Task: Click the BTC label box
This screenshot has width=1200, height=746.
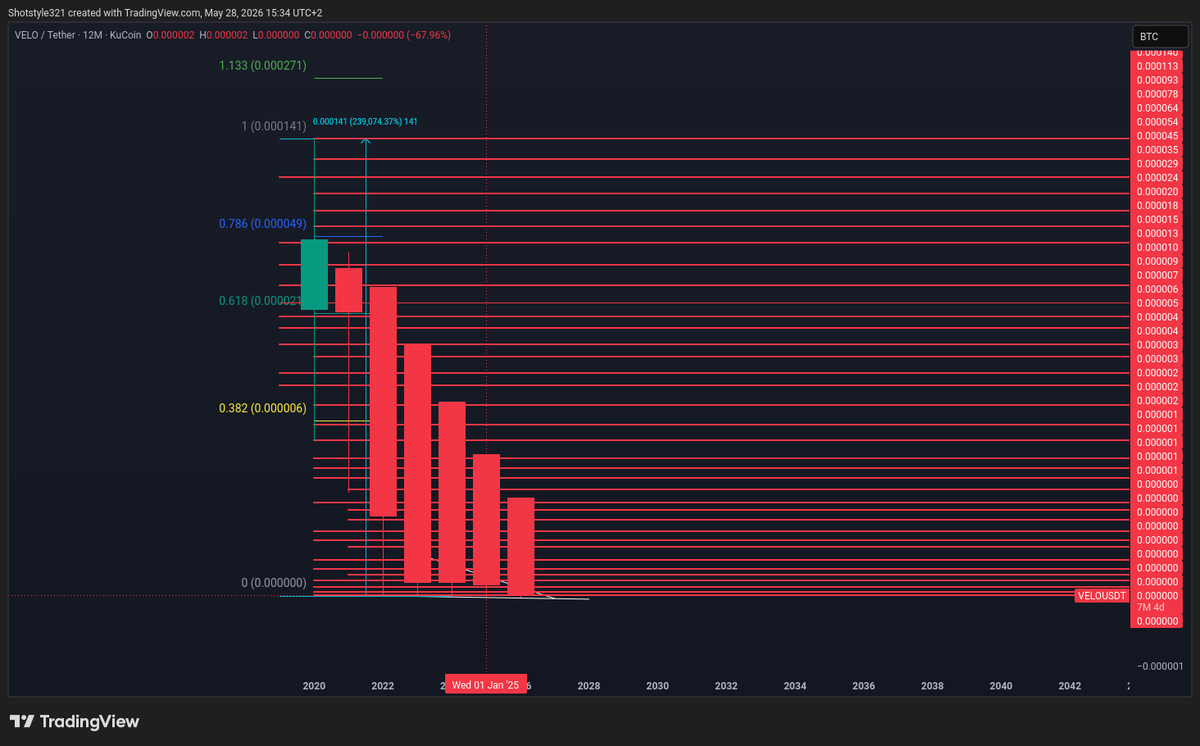Action: [x=1162, y=37]
